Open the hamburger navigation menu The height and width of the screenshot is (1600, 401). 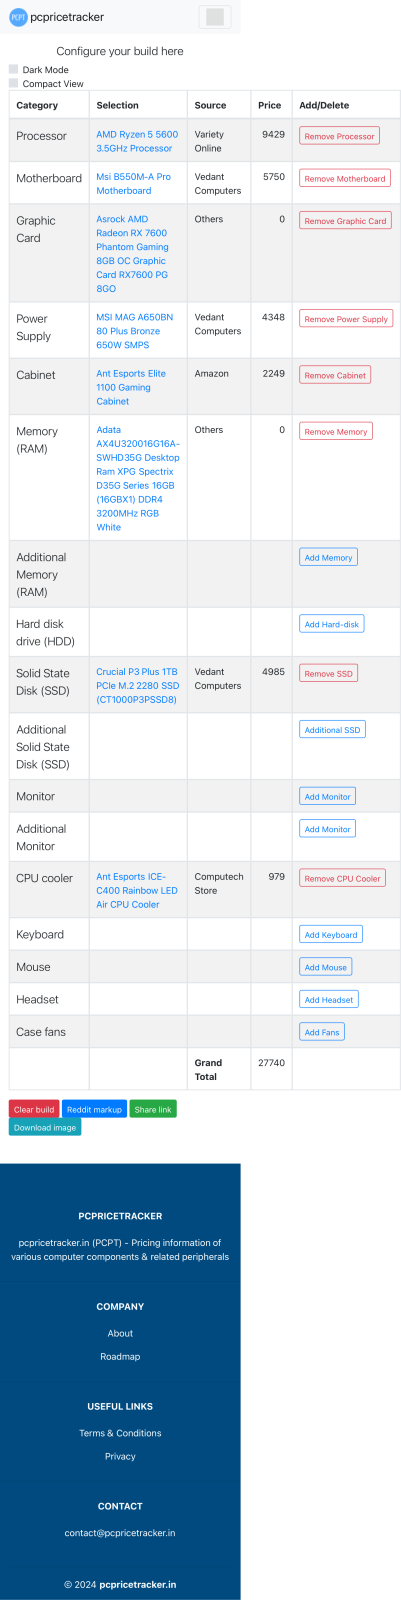[x=214, y=17]
